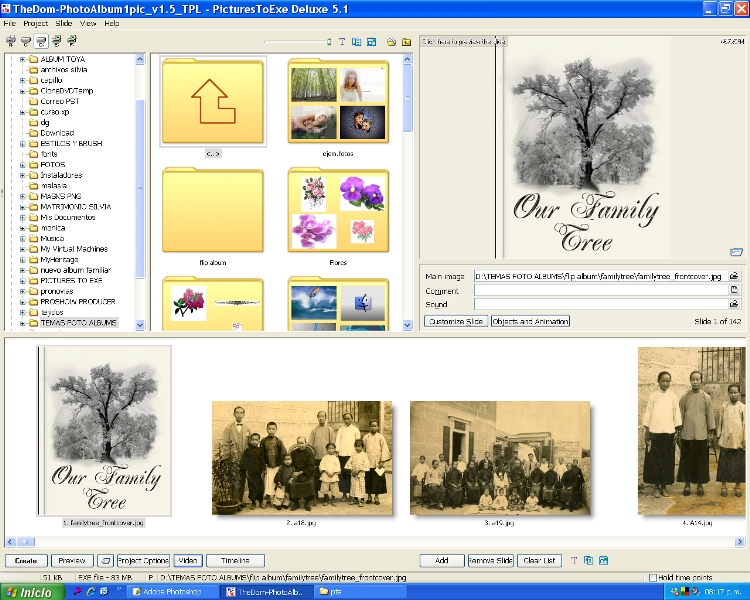Screen dimensions: 750x600
Task: Switch to Adobe Photoshop taskbar button
Action: coord(173,592)
